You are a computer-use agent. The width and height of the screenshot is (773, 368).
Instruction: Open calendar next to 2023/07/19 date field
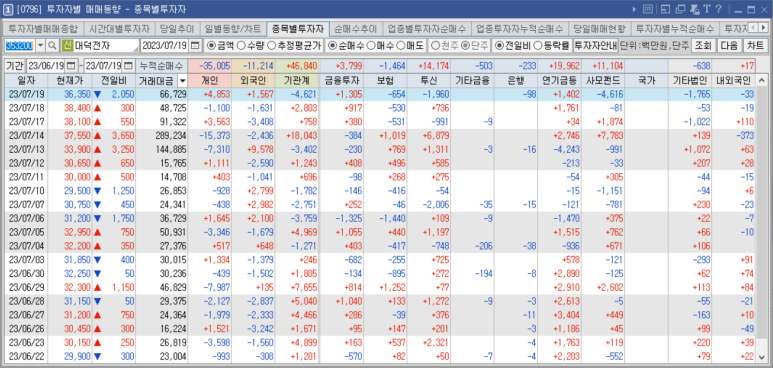coord(195,46)
